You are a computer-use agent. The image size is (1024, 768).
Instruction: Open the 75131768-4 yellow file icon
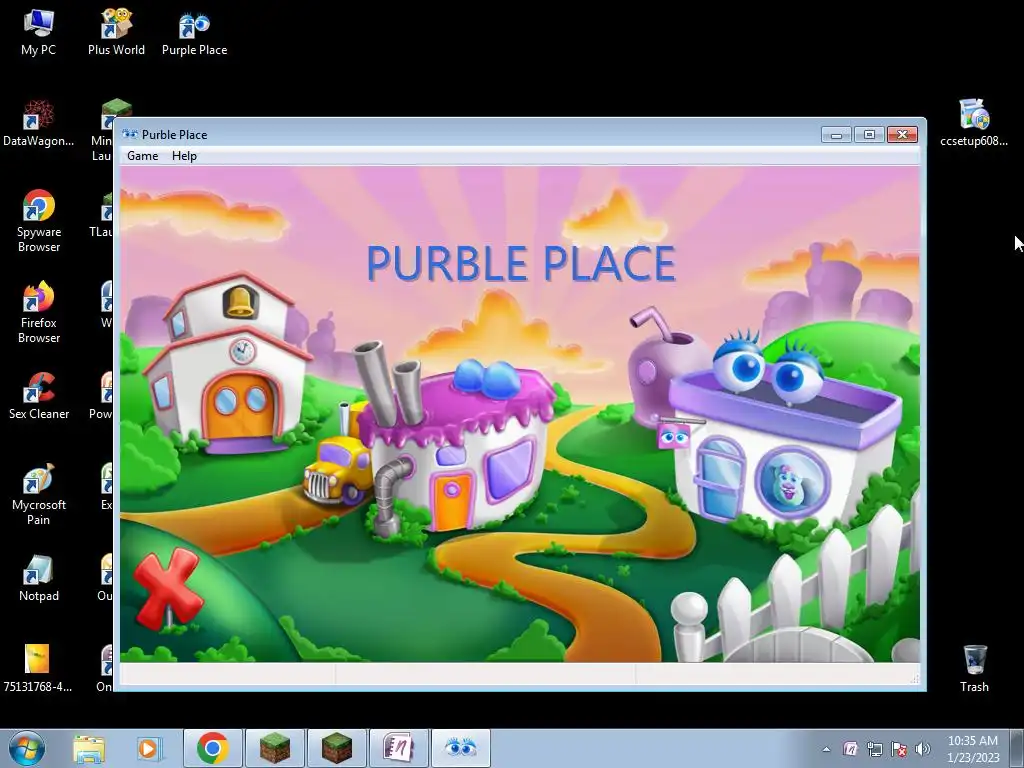(37, 668)
